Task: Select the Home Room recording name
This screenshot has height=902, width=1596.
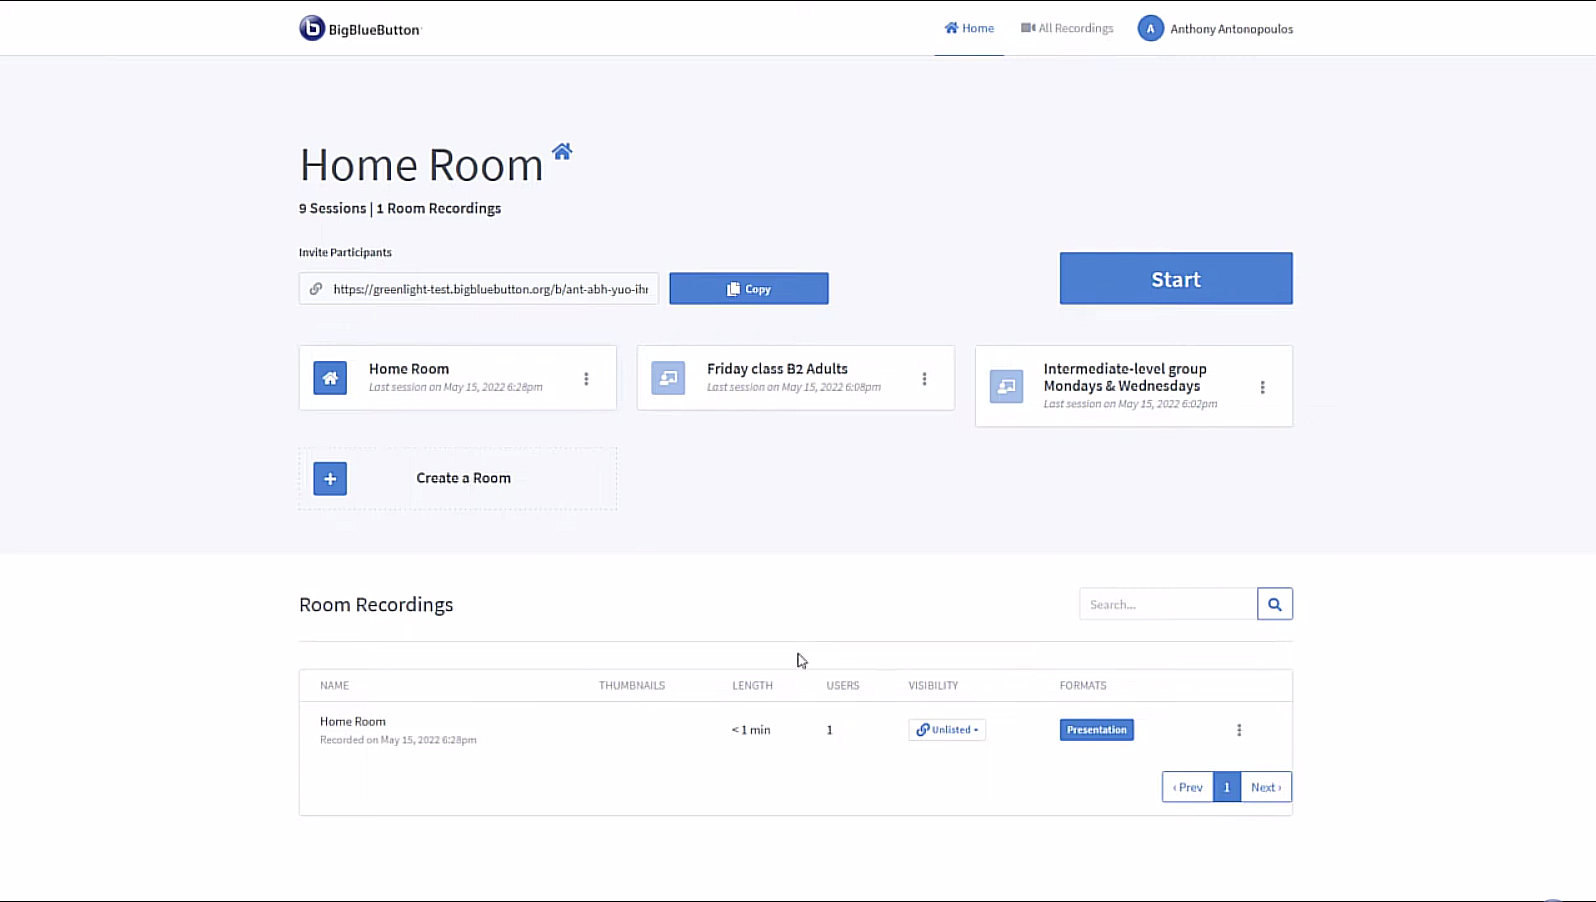Action: [353, 721]
